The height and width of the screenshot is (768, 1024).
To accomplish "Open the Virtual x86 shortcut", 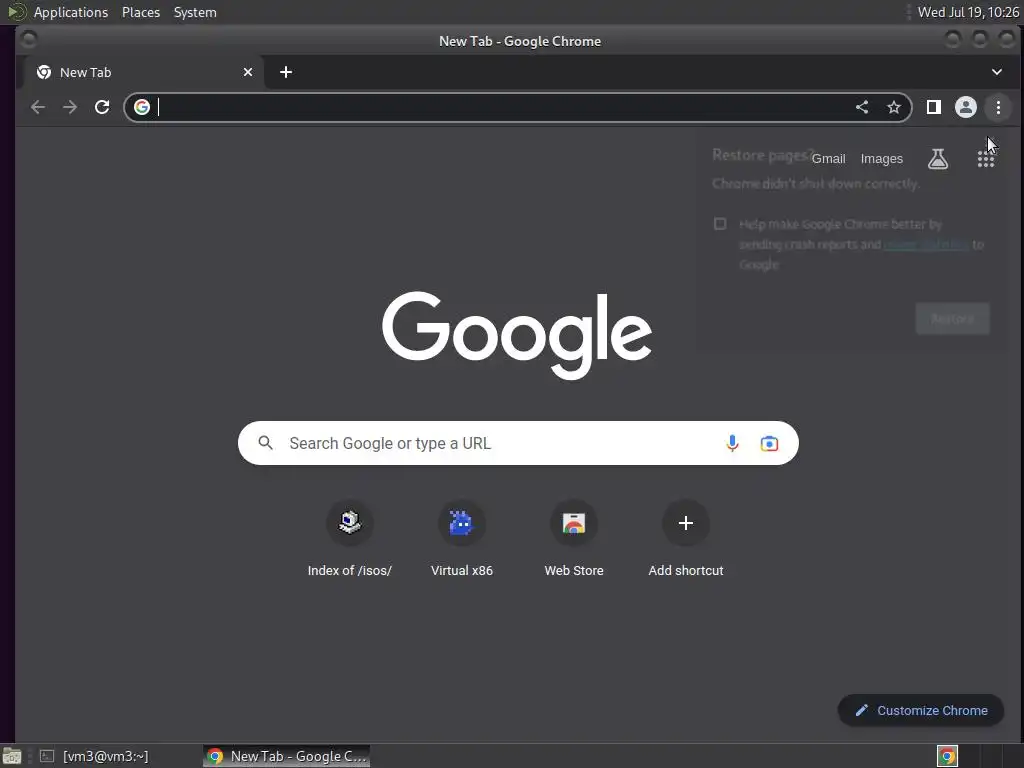I will 462,539.
